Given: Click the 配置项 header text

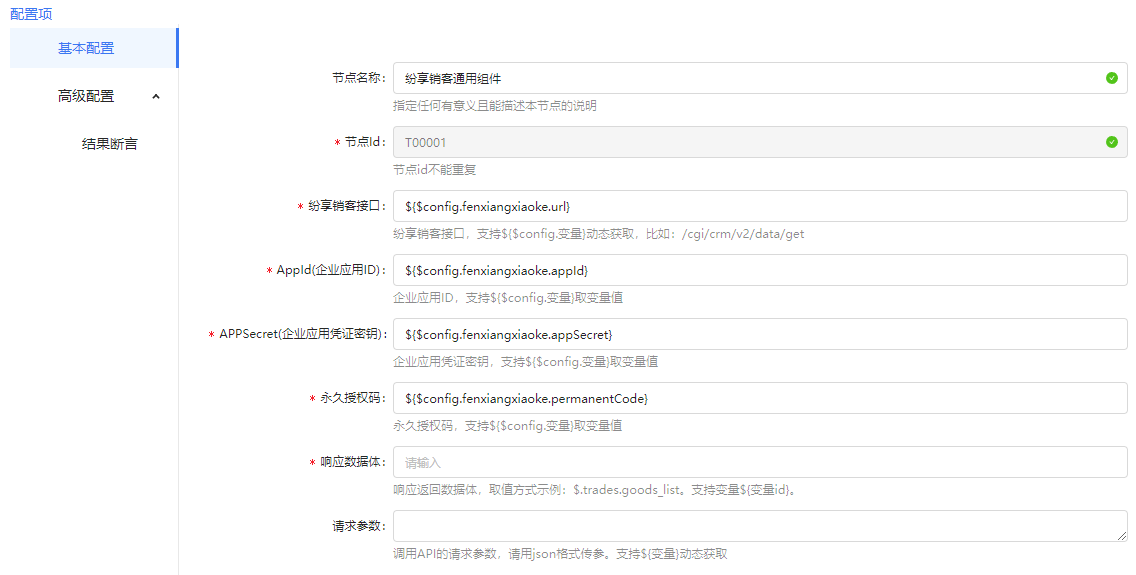Looking at the screenshot, I should tap(31, 14).
